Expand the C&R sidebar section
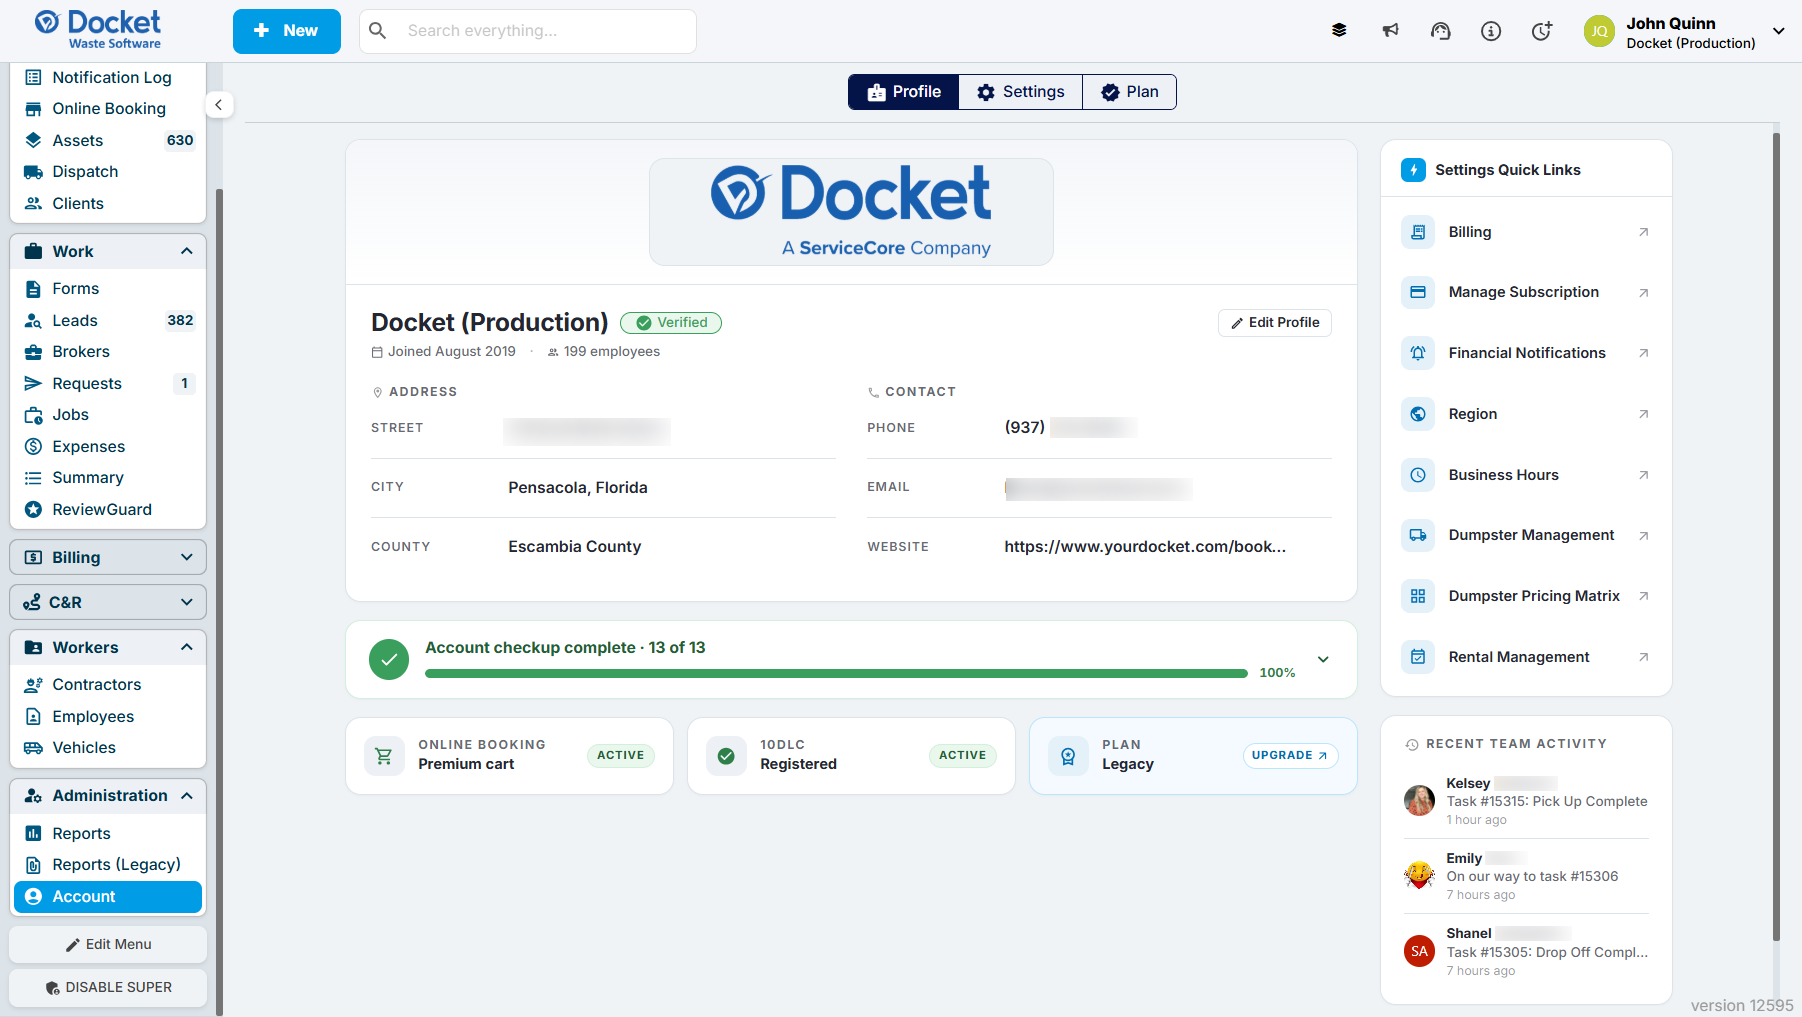This screenshot has height=1017, width=1802. (x=108, y=602)
